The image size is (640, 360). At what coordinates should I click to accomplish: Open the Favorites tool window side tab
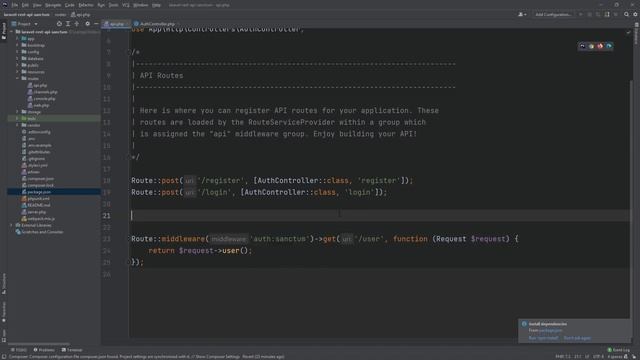coord(4,312)
